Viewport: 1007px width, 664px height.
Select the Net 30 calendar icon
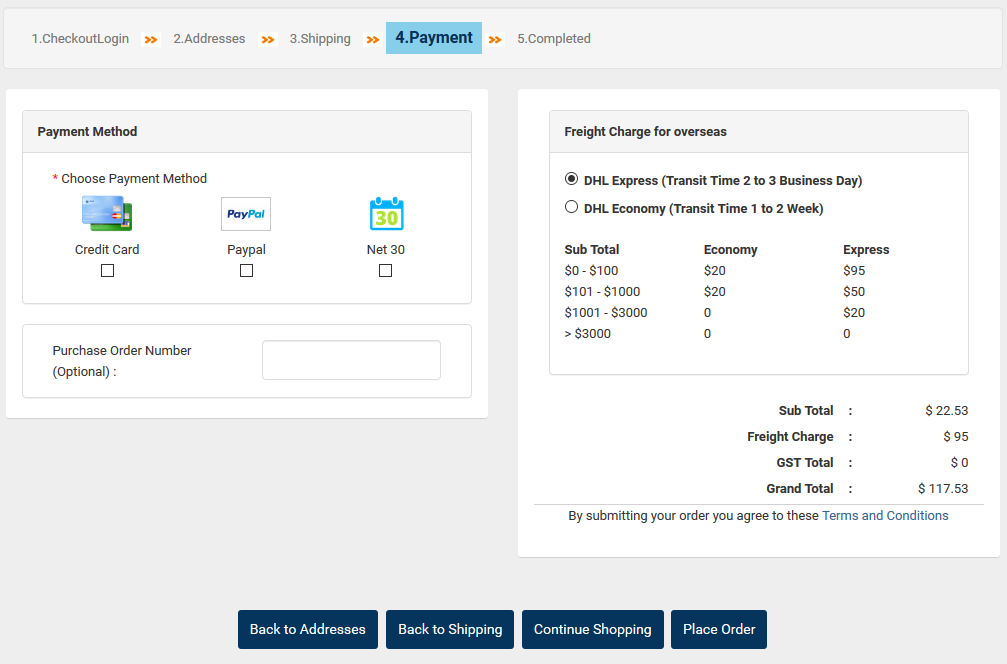385,213
